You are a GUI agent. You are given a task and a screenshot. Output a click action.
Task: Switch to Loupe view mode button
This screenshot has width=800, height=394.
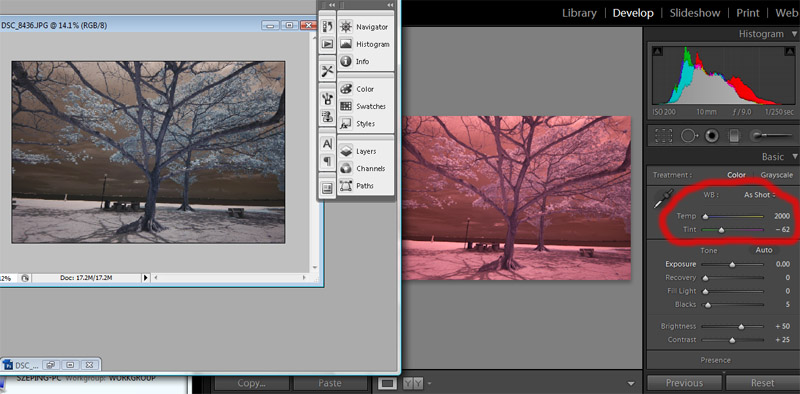click(388, 383)
